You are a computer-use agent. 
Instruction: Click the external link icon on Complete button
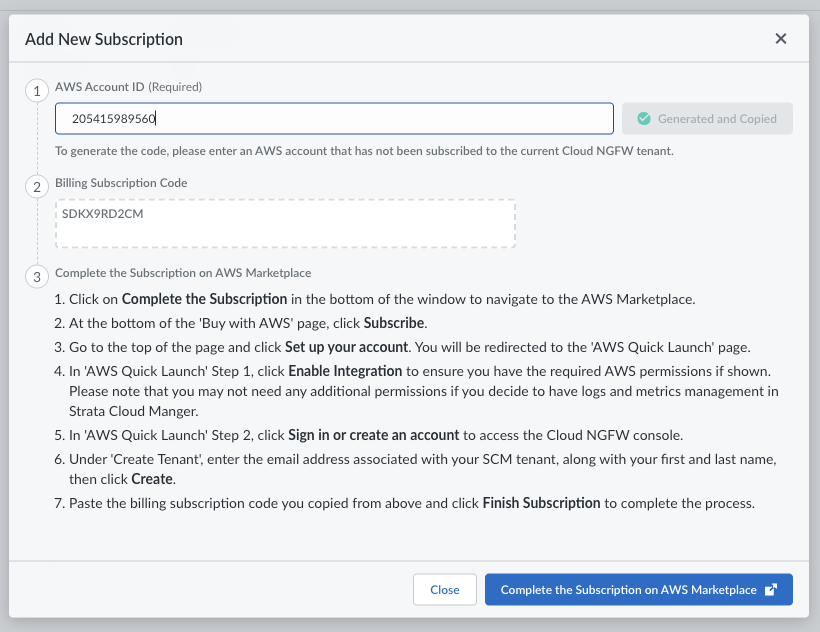coord(771,590)
